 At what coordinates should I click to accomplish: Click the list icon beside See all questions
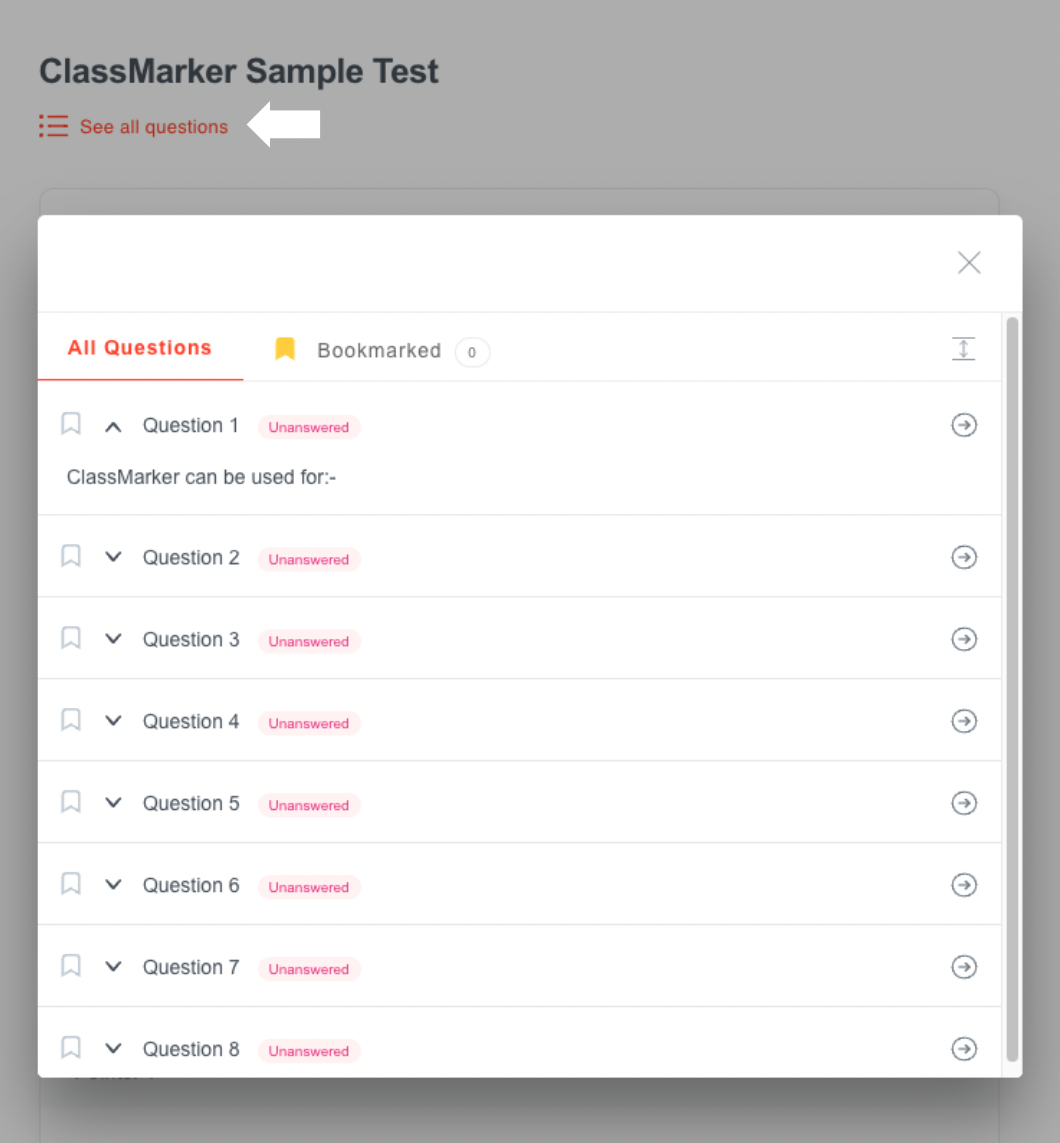click(x=54, y=126)
